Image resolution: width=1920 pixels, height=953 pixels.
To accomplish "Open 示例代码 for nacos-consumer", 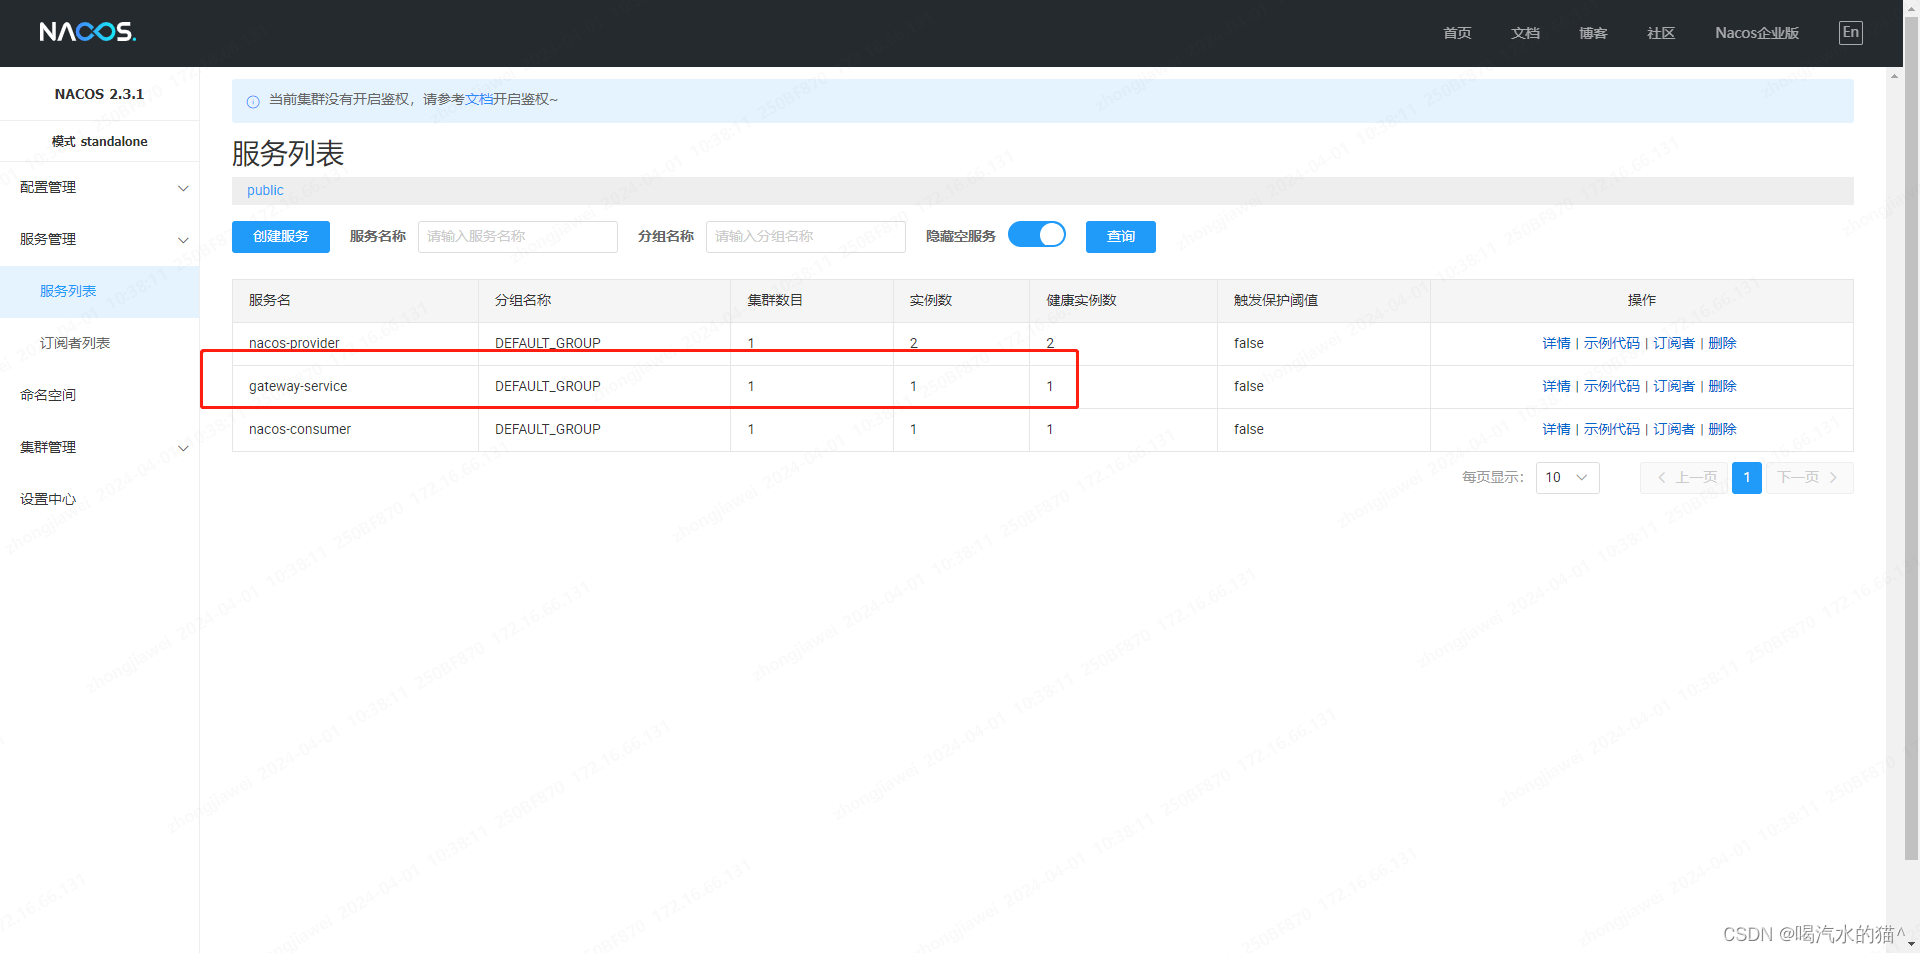I will point(1612,429).
